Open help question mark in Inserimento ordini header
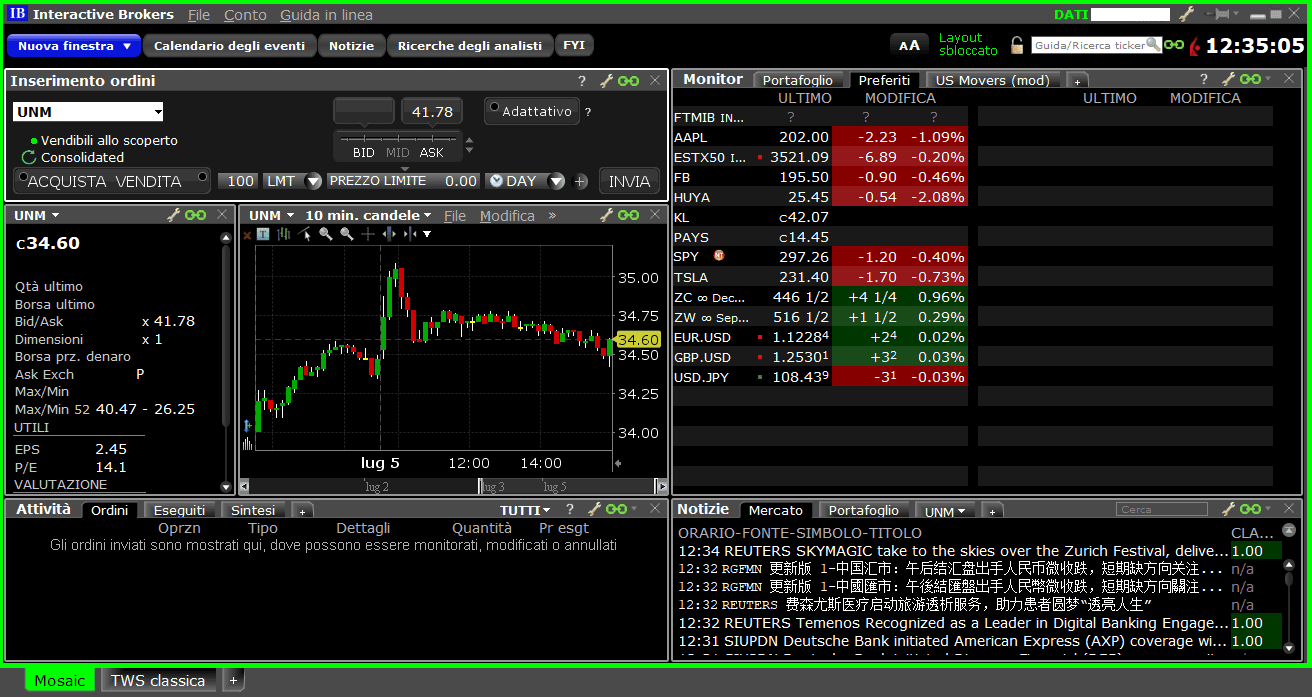The image size is (1312, 697). click(582, 81)
